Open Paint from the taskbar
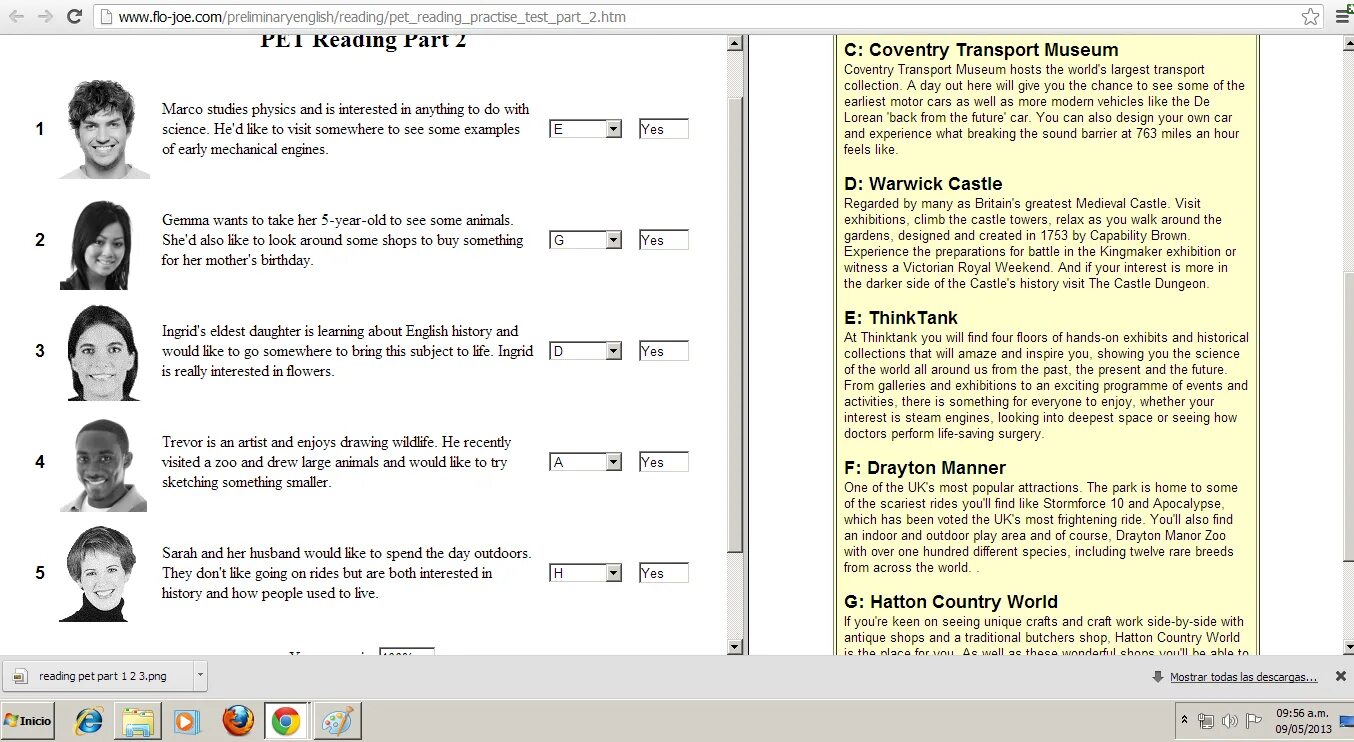1354x742 pixels. [337, 720]
